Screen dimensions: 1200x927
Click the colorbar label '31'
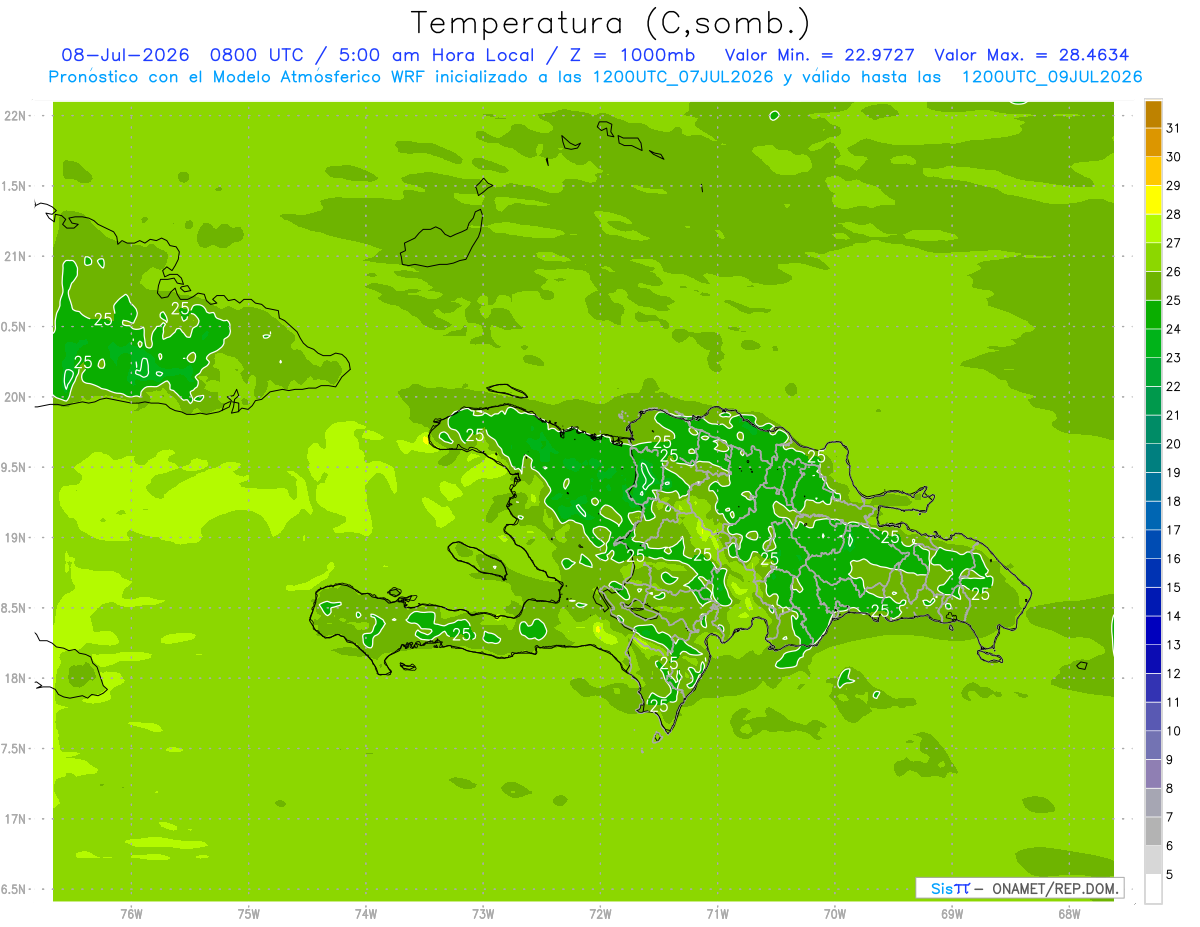(1174, 128)
